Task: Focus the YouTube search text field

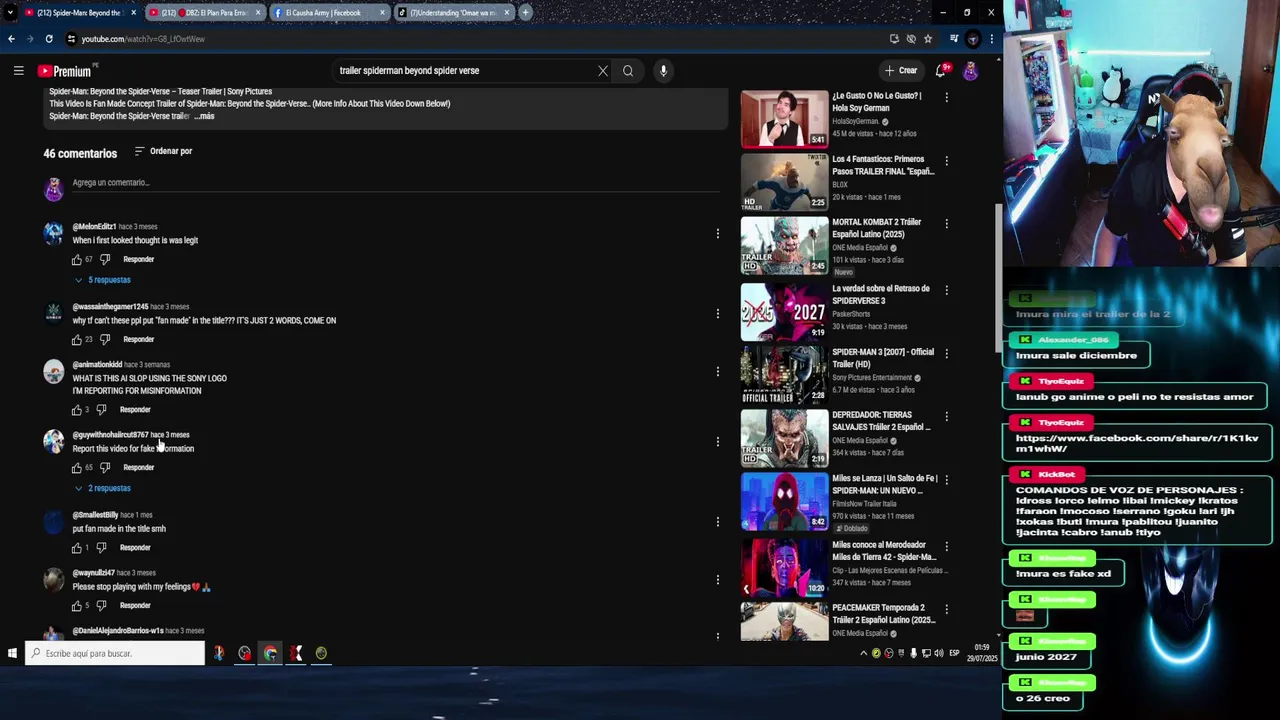Action: [x=465, y=71]
